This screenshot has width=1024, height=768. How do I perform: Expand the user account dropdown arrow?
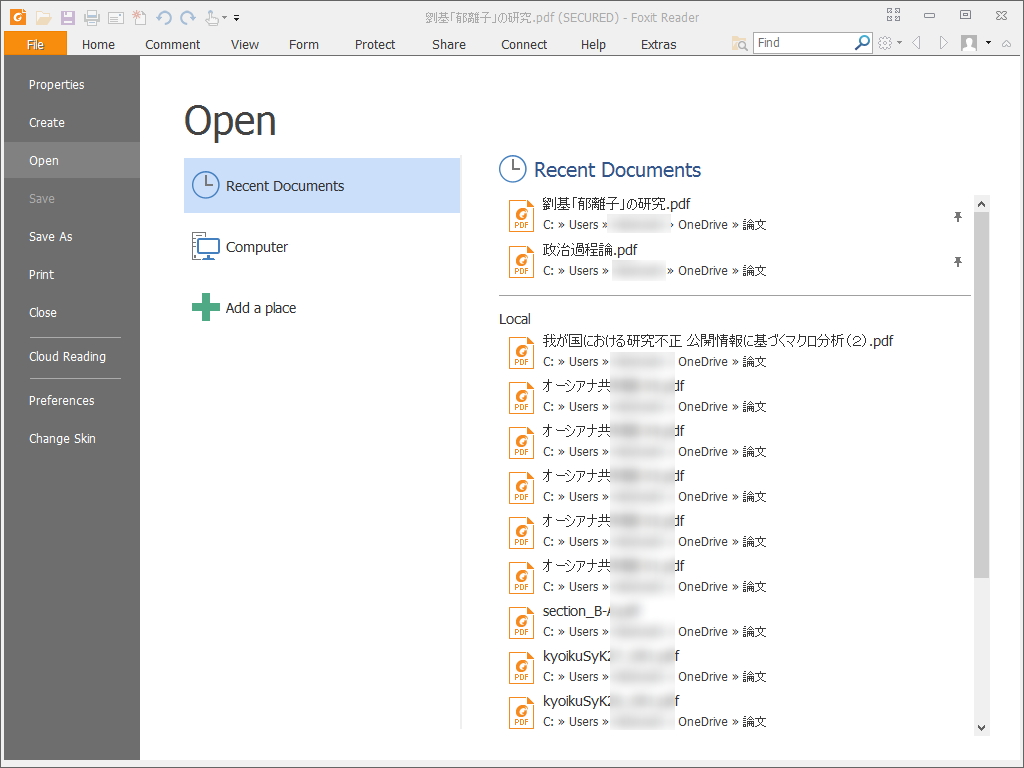pos(988,43)
